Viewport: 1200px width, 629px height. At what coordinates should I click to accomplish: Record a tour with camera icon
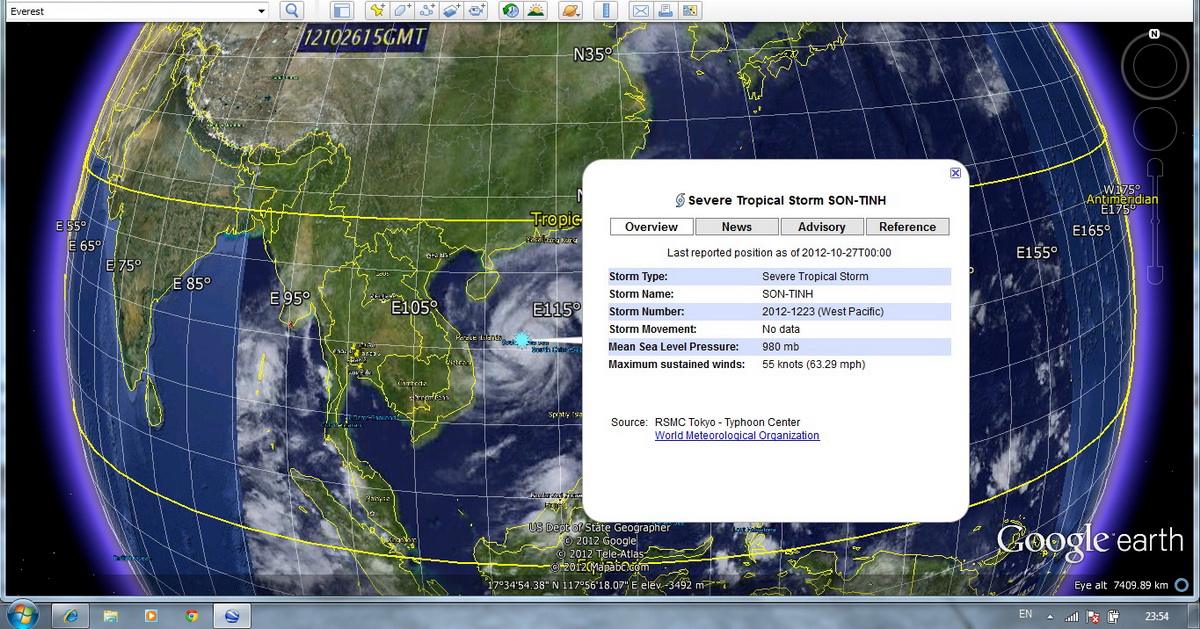(x=477, y=10)
